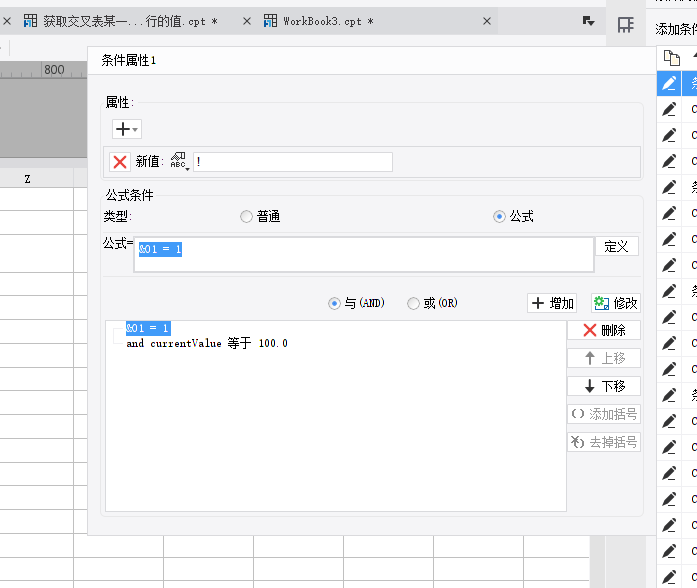The width and height of the screenshot is (697, 588).
Task: Click the WorkBook3 tab file icon
Action: tap(270, 20)
